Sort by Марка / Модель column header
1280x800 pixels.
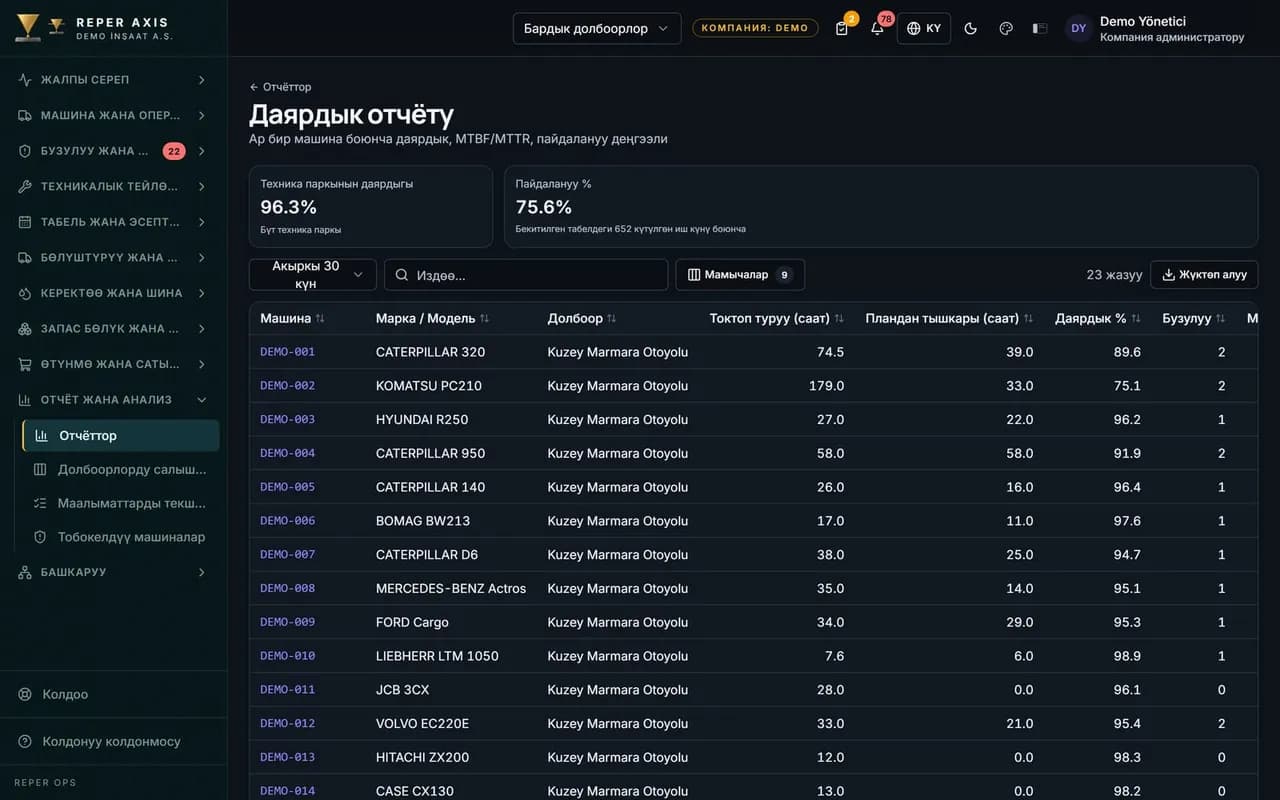tap(433, 319)
